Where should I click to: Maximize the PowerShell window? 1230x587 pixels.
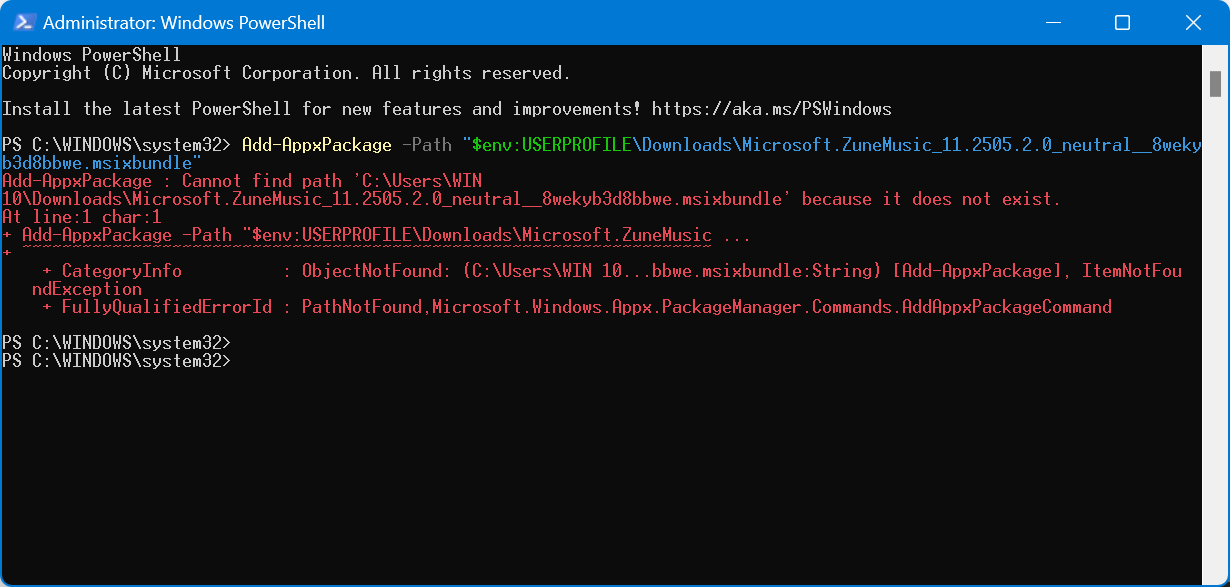(1122, 22)
